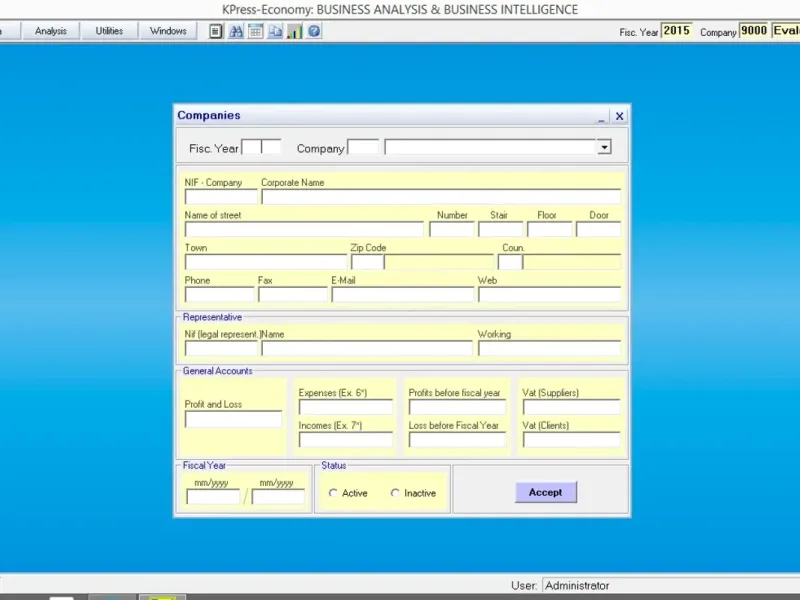Click the Administrator user status field
Screen dimensions: 800x600
pos(671,586)
